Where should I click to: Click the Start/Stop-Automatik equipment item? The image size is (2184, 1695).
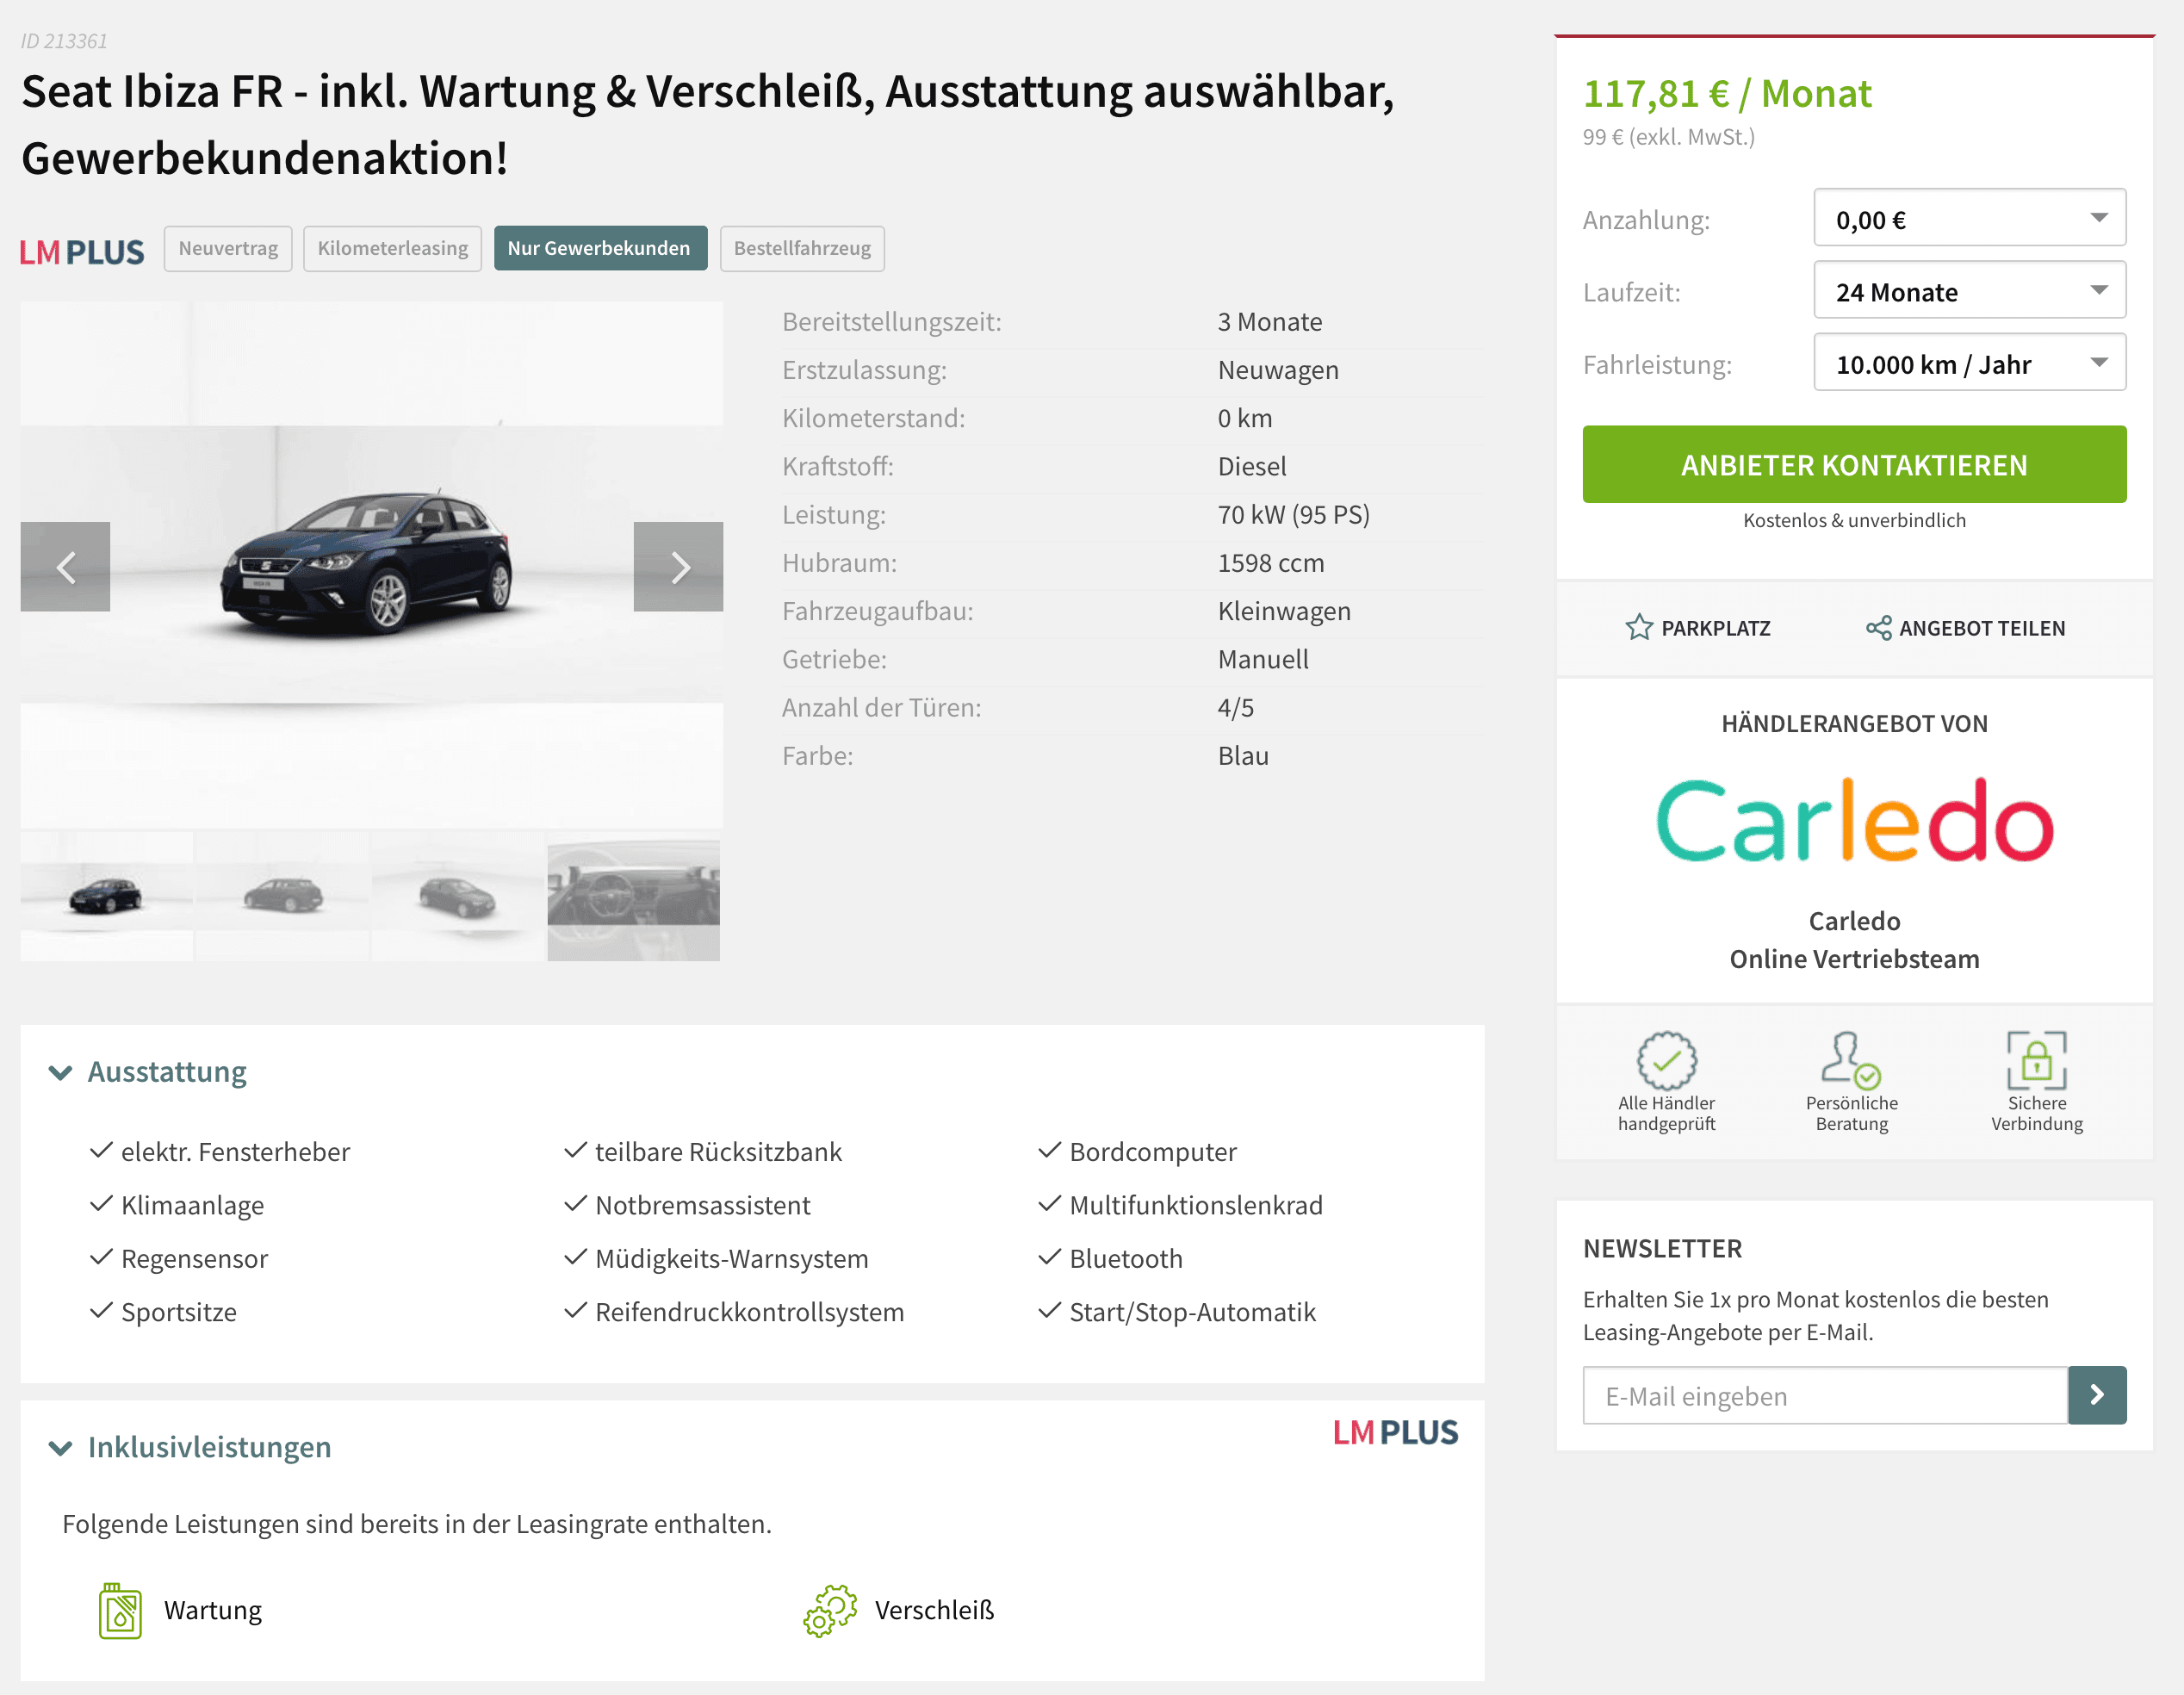tap(1193, 1312)
